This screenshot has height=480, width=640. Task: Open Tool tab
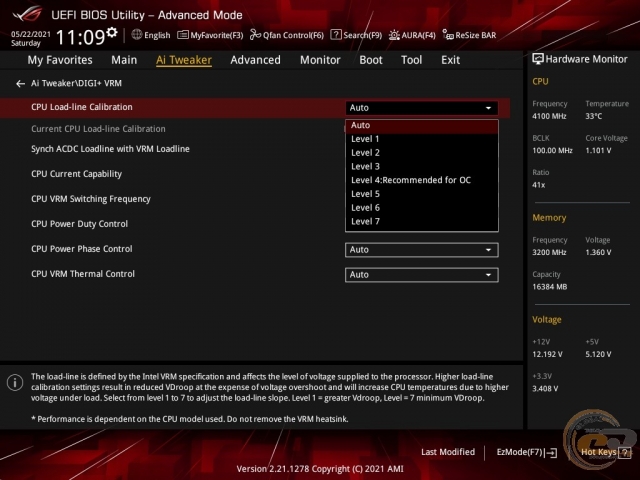click(x=411, y=60)
